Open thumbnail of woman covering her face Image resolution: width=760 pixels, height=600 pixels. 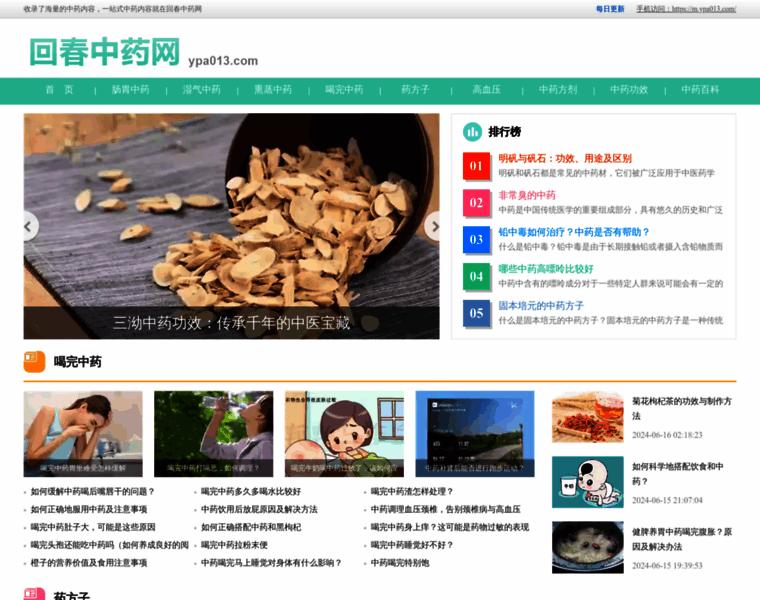(x=83, y=434)
